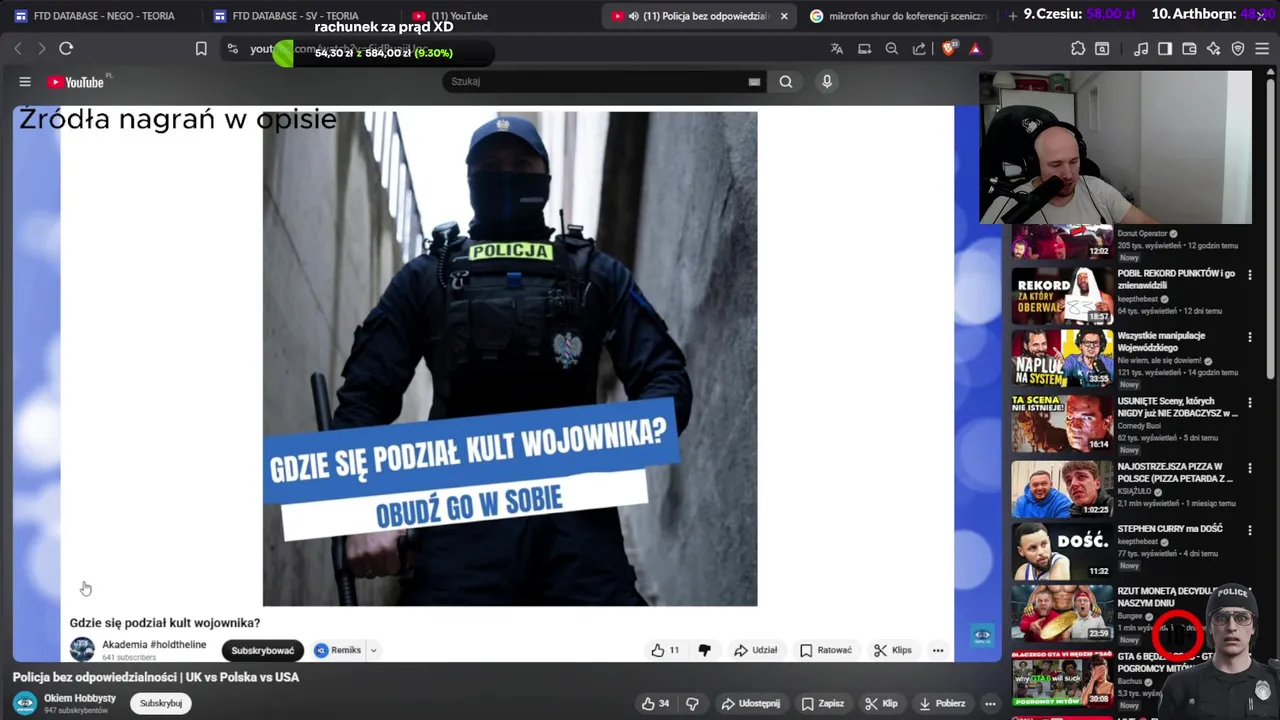Click the YouTube search magnifier button
Screen dimensions: 1280x720
[x=786, y=82]
